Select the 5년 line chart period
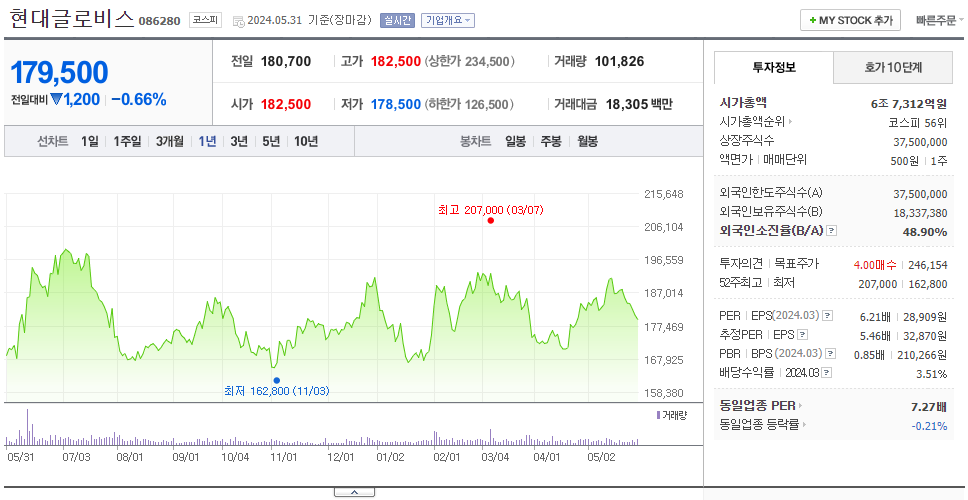The width and height of the screenshot is (968, 500). click(x=271, y=141)
